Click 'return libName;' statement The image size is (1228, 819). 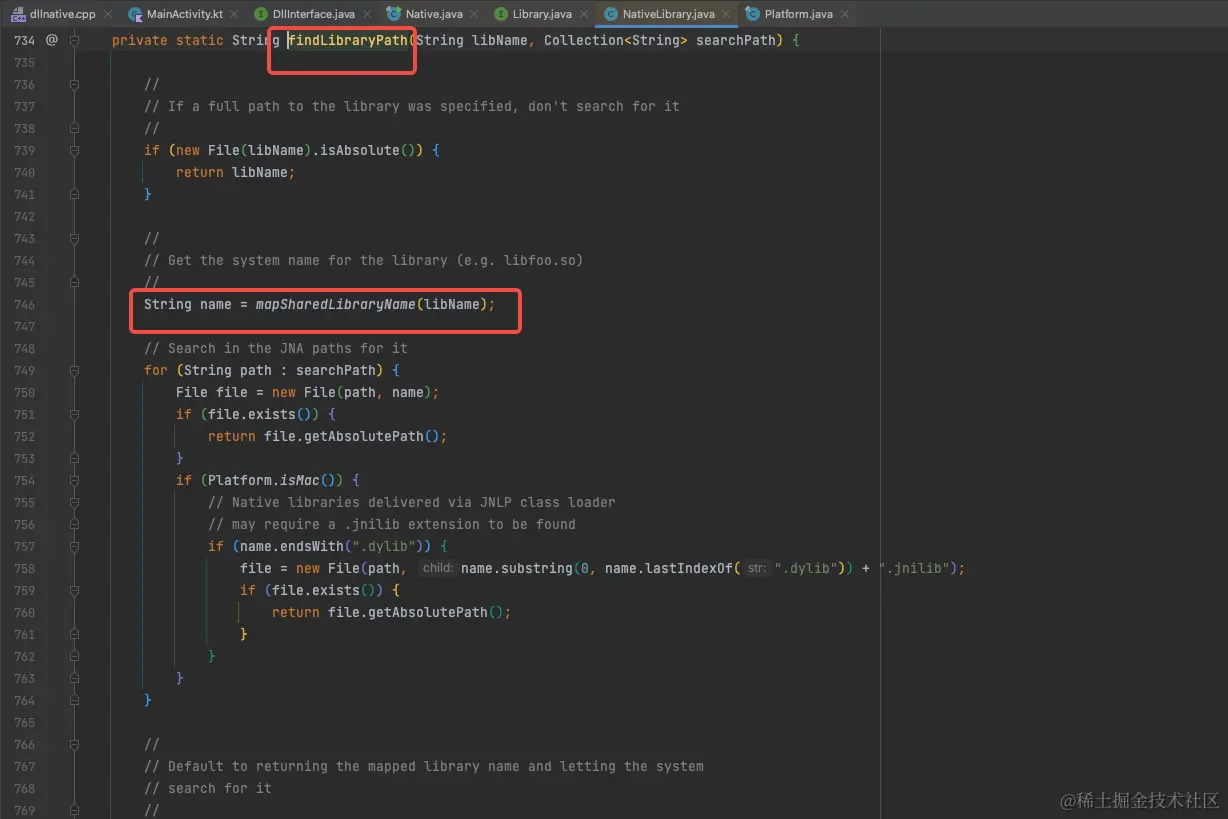pyautogui.click(x=235, y=173)
